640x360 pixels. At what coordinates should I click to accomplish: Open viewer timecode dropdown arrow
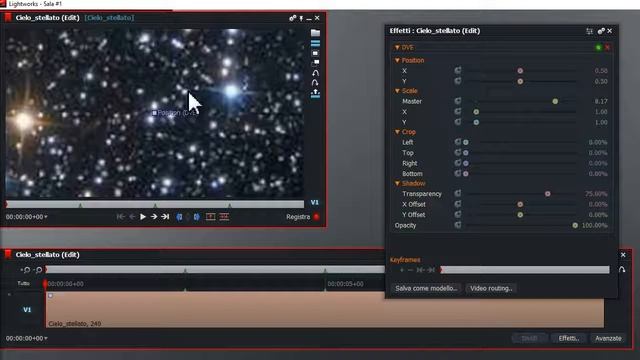[46, 217]
